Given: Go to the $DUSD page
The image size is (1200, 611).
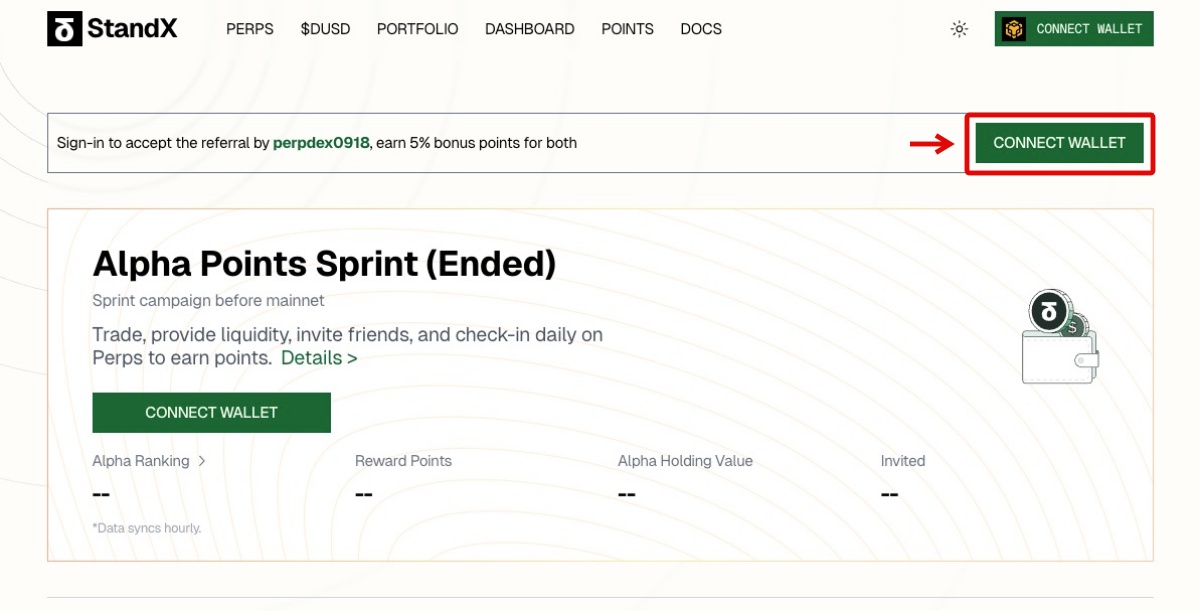Looking at the screenshot, I should pos(325,29).
